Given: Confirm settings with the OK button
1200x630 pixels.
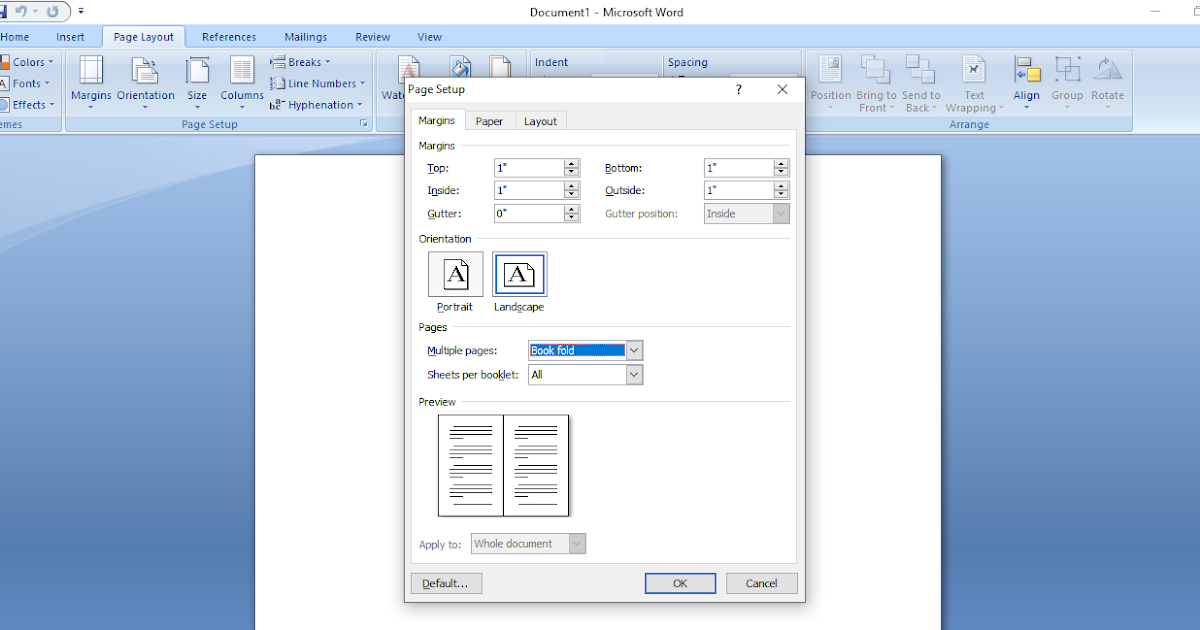Looking at the screenshot, I should click(680, 583).
